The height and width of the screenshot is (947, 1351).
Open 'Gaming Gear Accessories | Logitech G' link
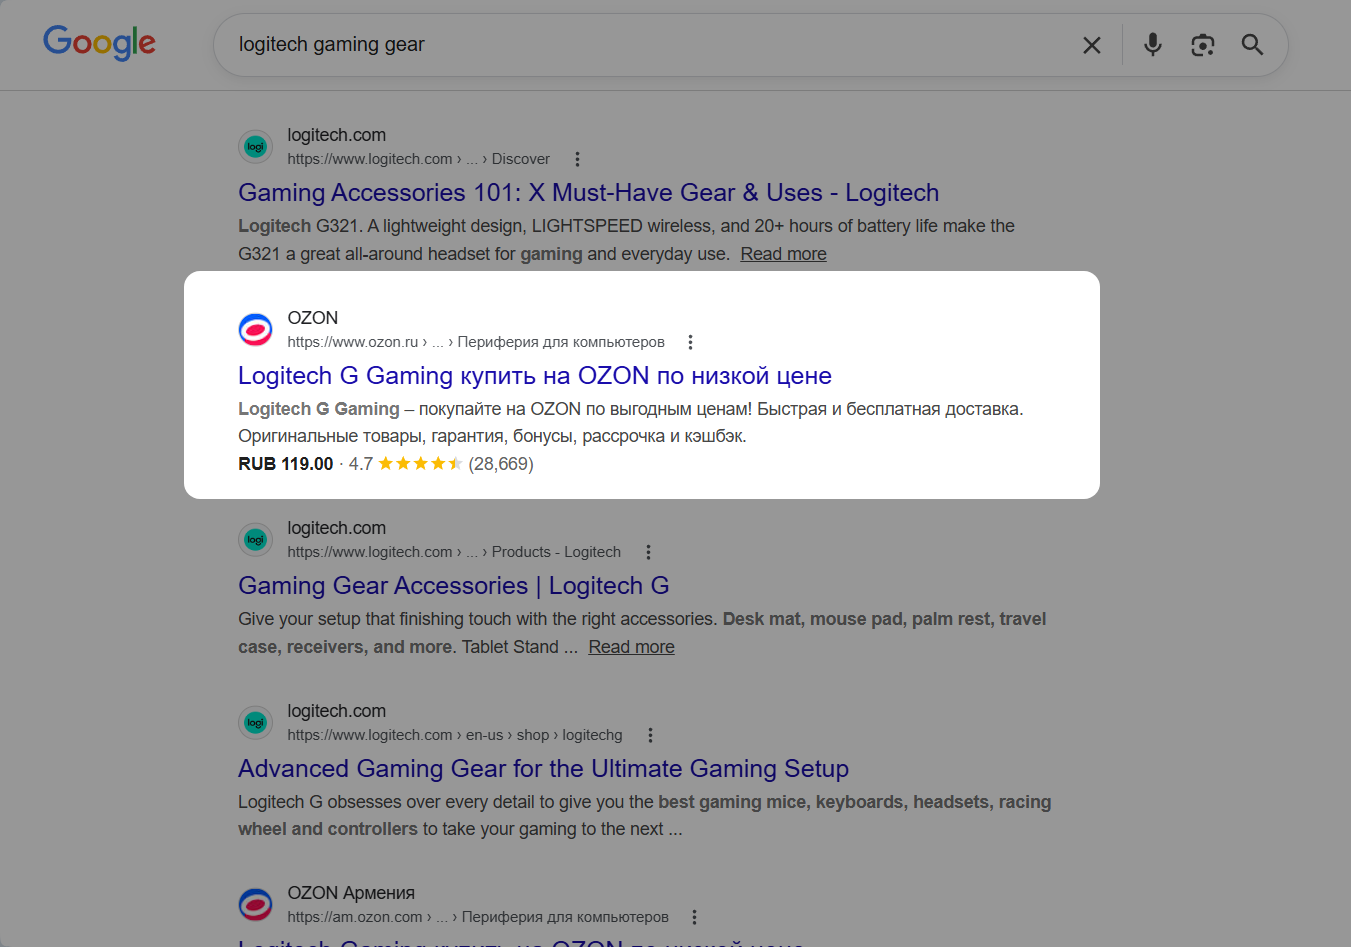click(453, 586)
